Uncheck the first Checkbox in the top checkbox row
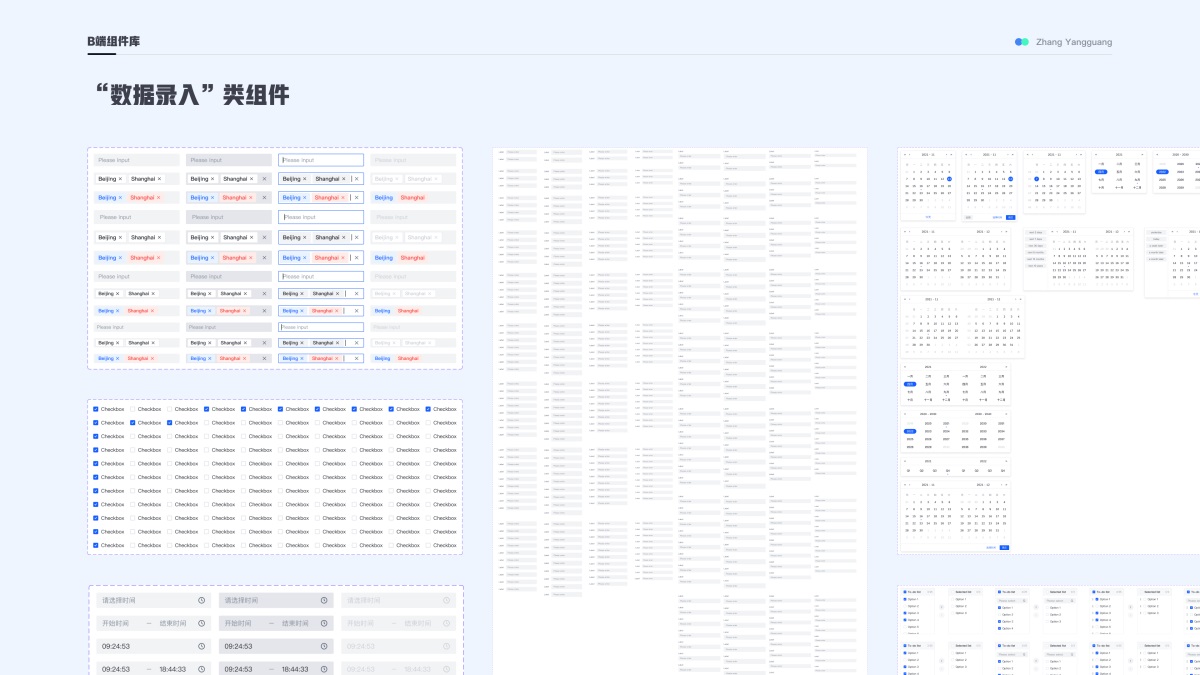Screen dimensions: 1200x675 point(96,409)
